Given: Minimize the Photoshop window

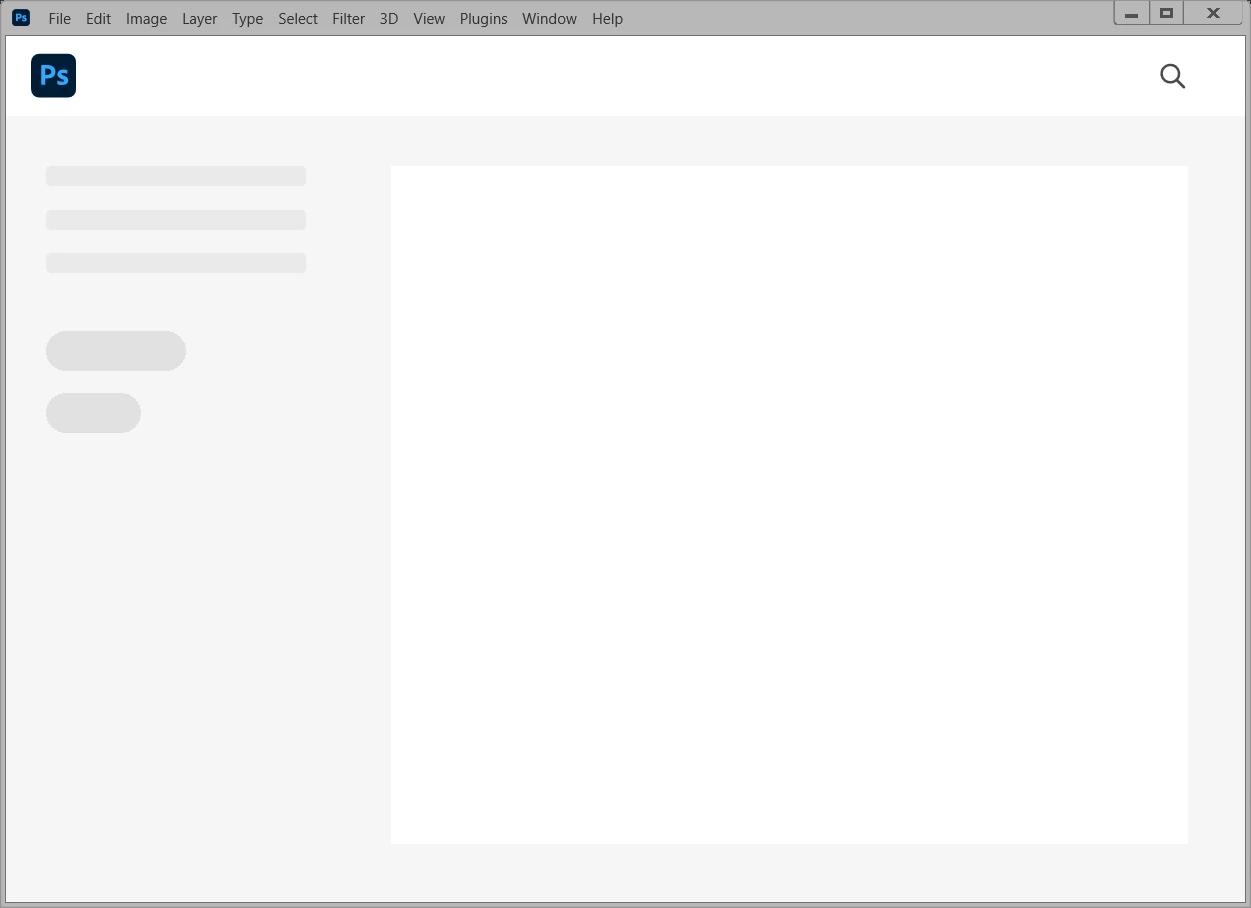Looking at the screenshot, I should click(1132, 13).
